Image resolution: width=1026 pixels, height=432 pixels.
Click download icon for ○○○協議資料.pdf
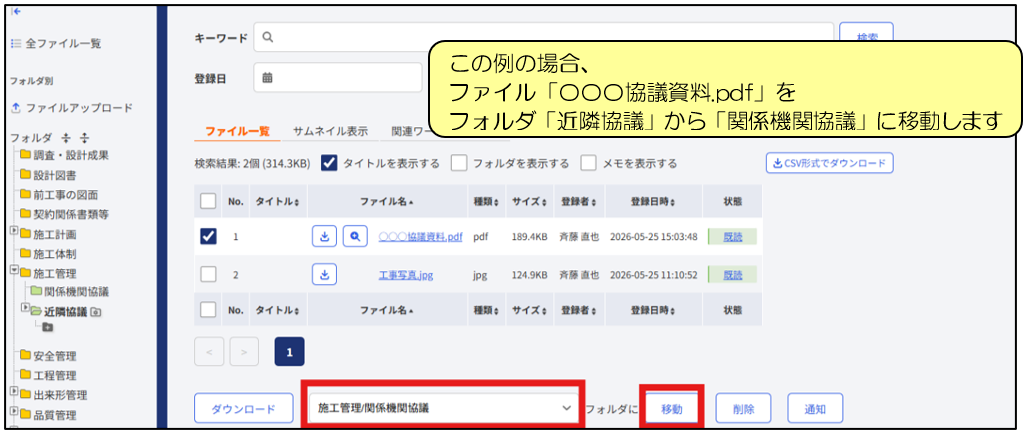coord(324,237)
